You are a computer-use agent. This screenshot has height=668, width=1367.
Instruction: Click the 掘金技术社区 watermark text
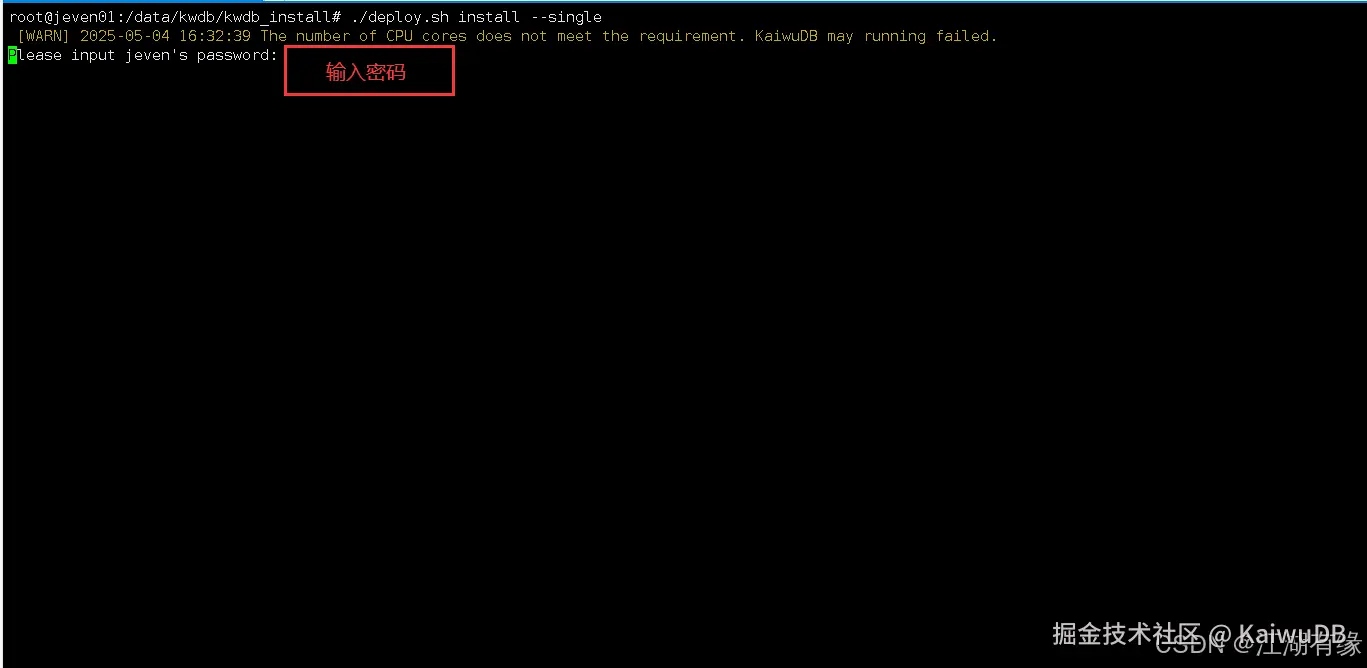1126,633
